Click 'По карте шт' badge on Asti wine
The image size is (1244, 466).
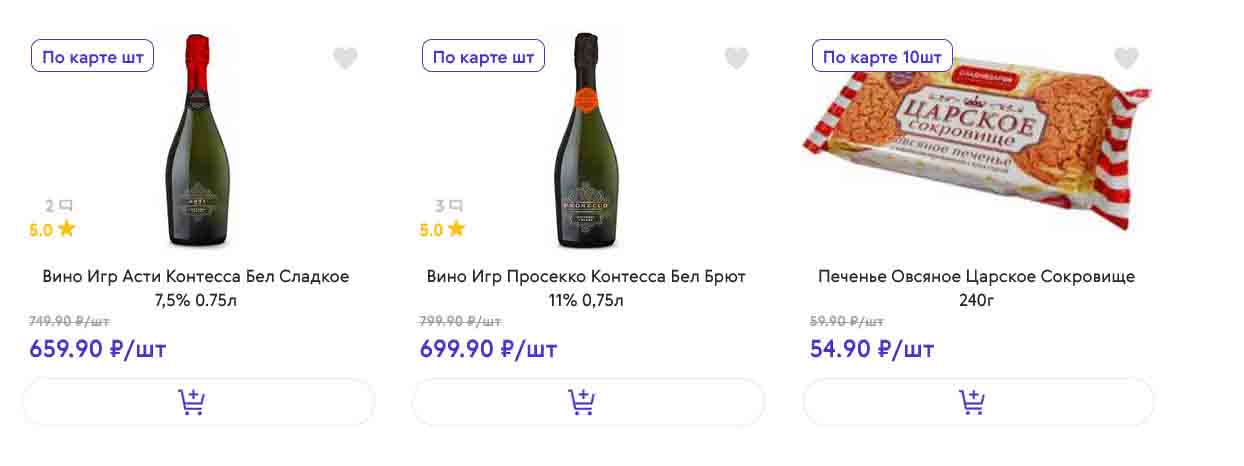point(93,57)
